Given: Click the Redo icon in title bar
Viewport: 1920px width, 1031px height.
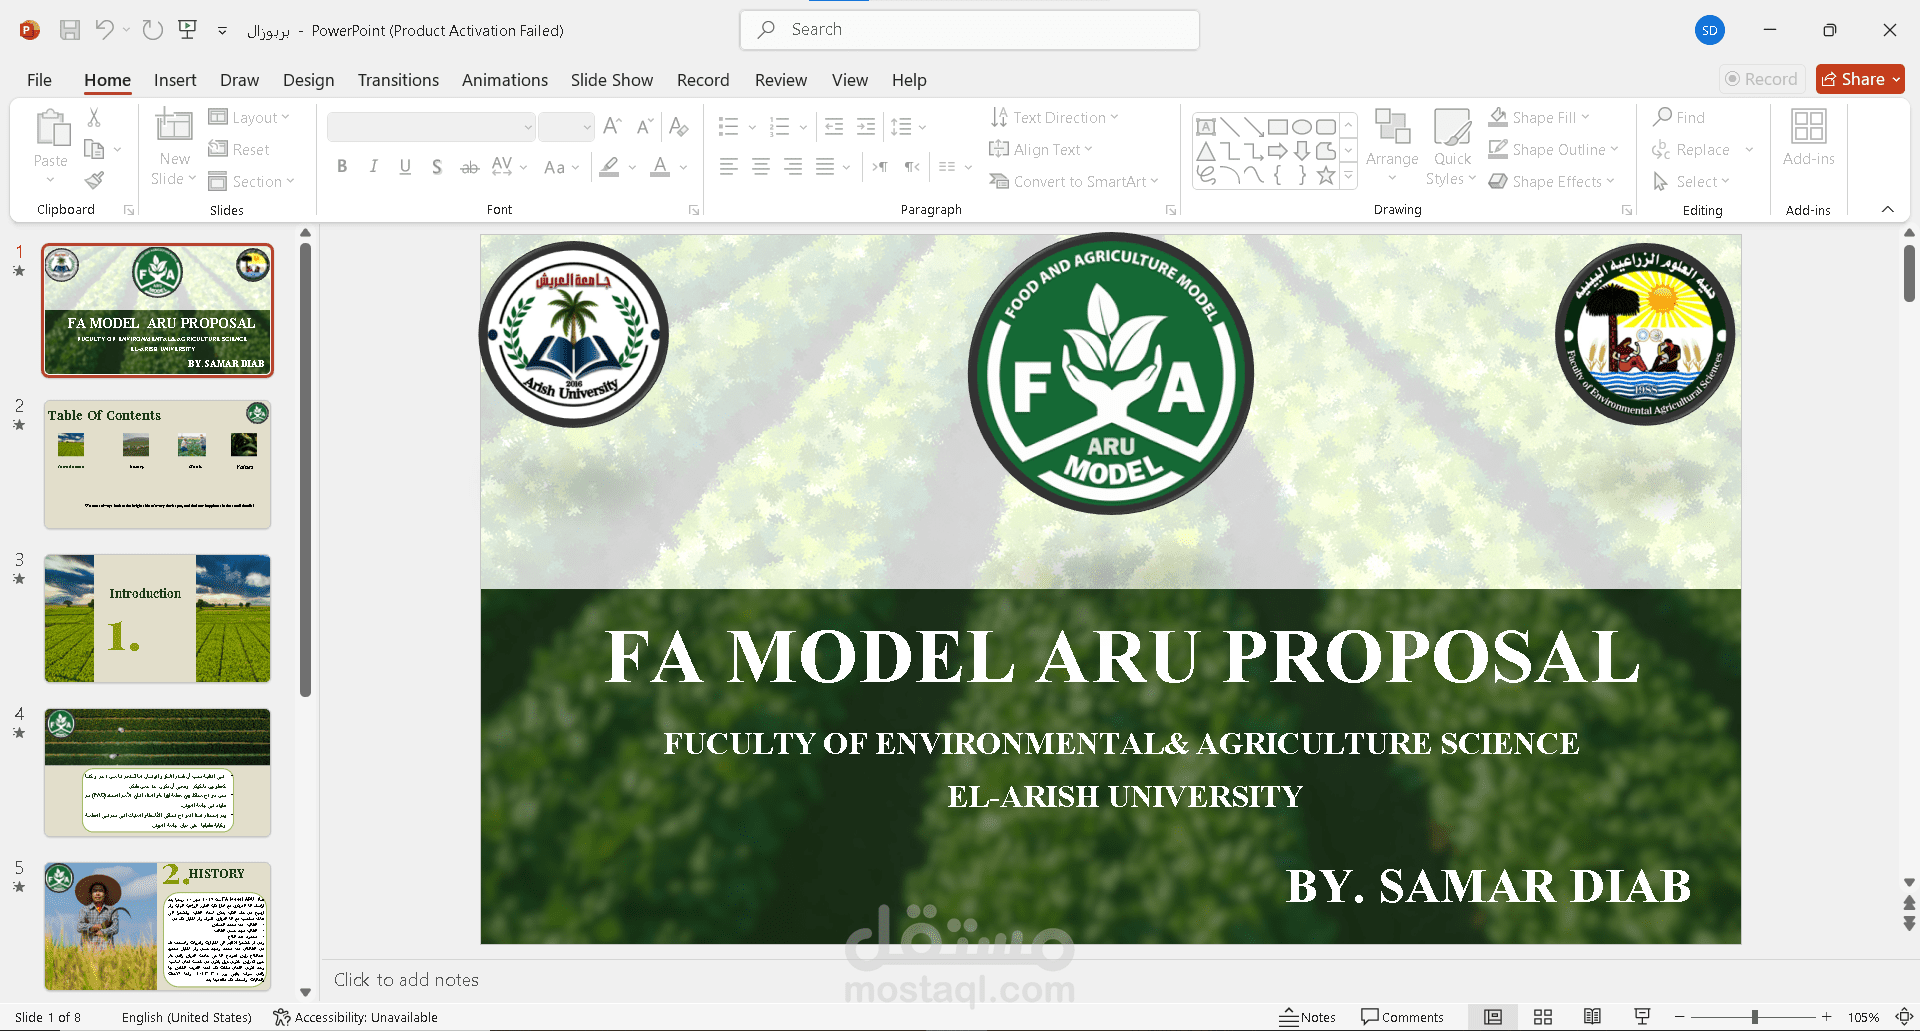Looking at the screenshot, I should [x=152, y=30].
